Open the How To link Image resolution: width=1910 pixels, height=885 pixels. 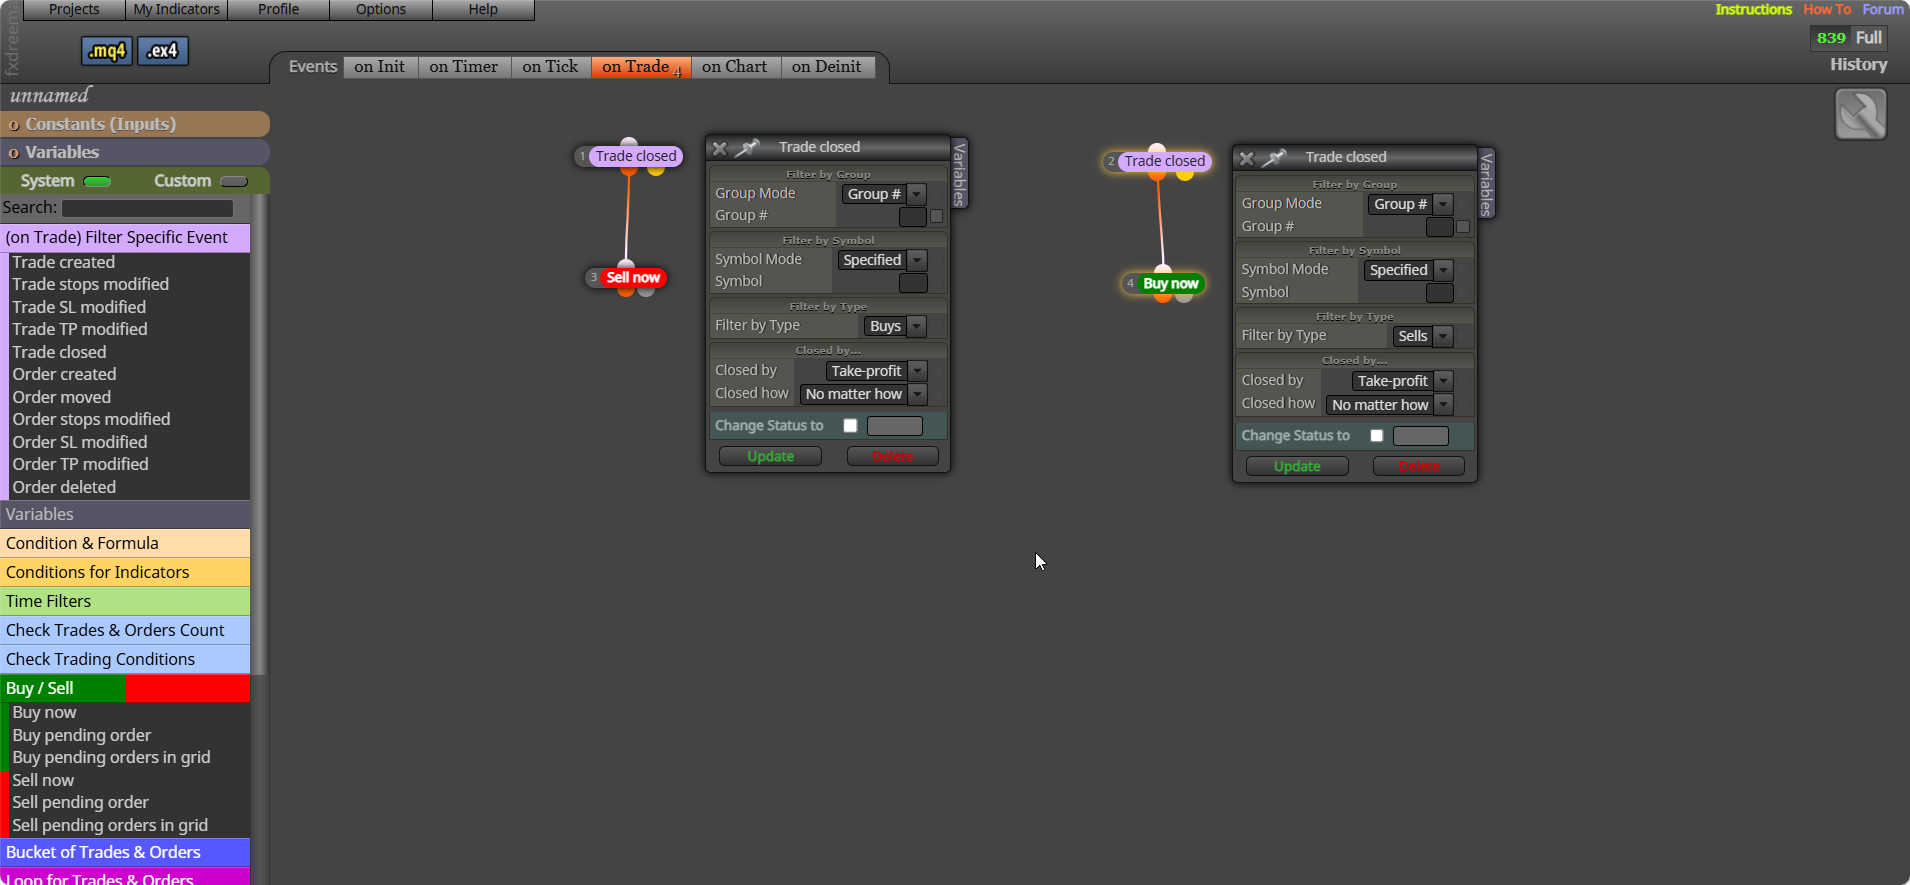[x=1827, y=9]
